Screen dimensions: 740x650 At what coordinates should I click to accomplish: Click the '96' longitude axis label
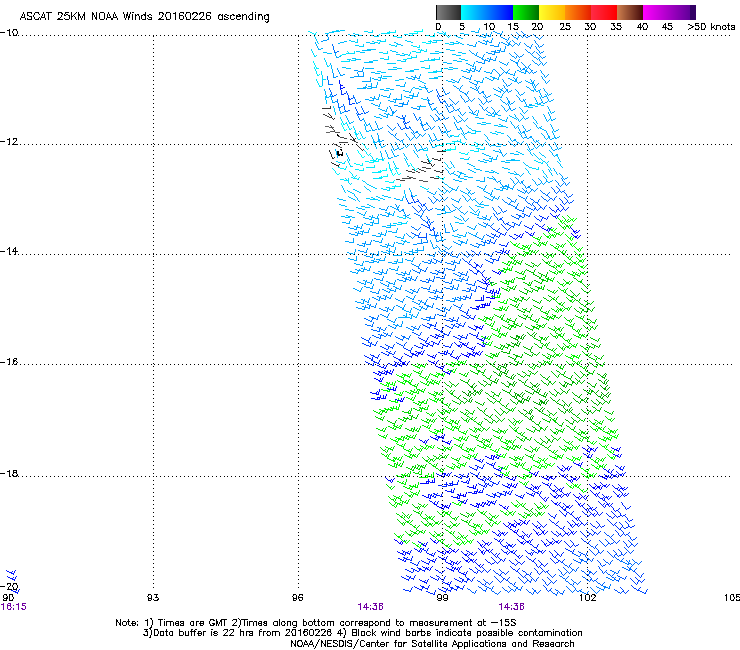[x=297, y=598]
